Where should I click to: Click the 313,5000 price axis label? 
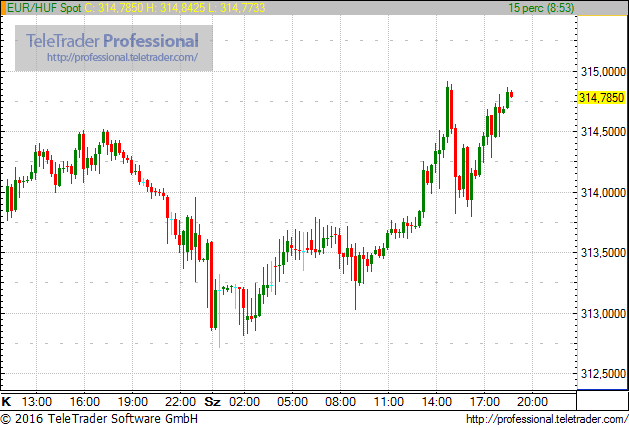603,253
